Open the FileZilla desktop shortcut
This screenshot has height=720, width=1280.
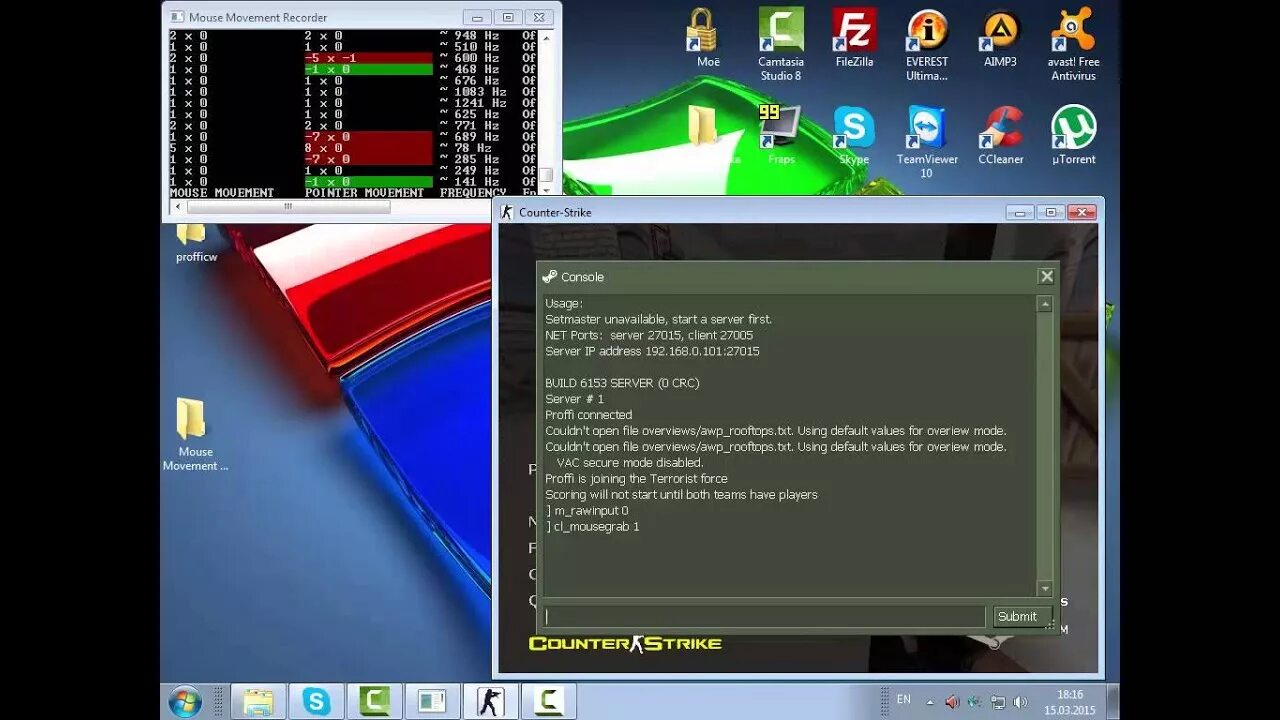point(854,38)
